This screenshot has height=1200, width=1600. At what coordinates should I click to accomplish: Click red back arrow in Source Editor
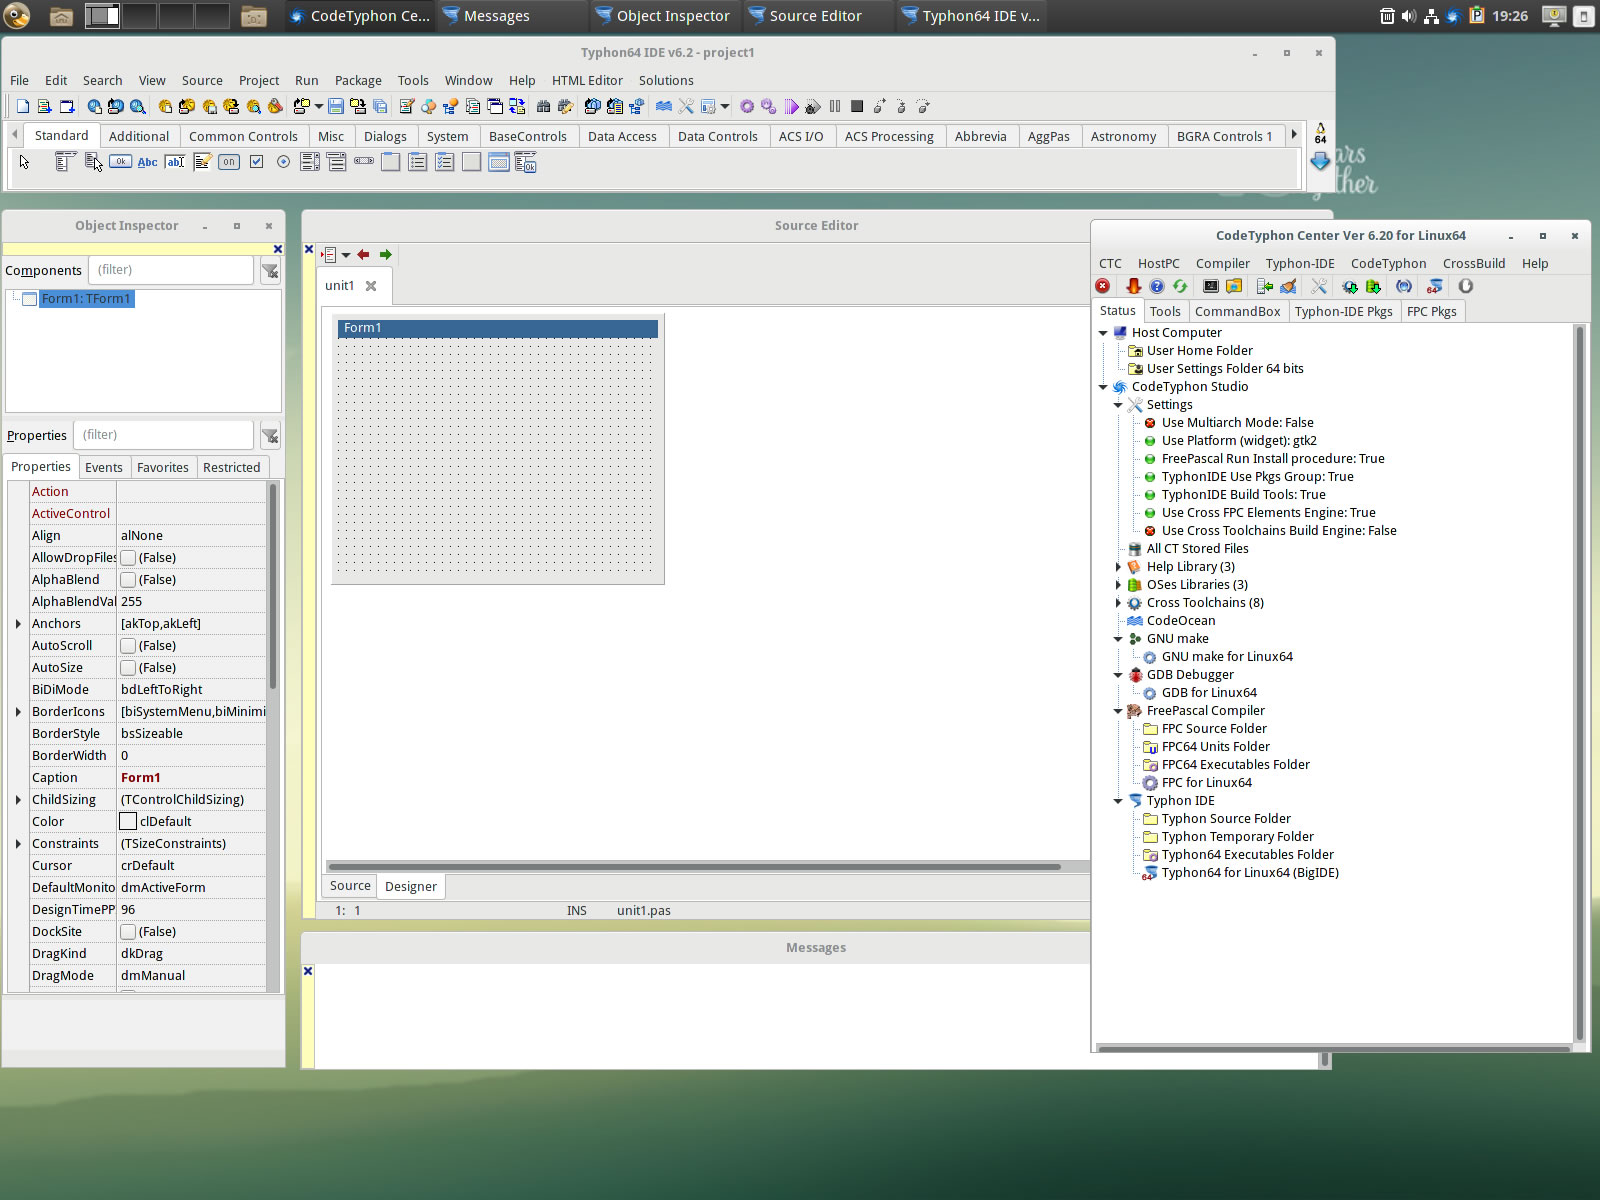[363, 255]
